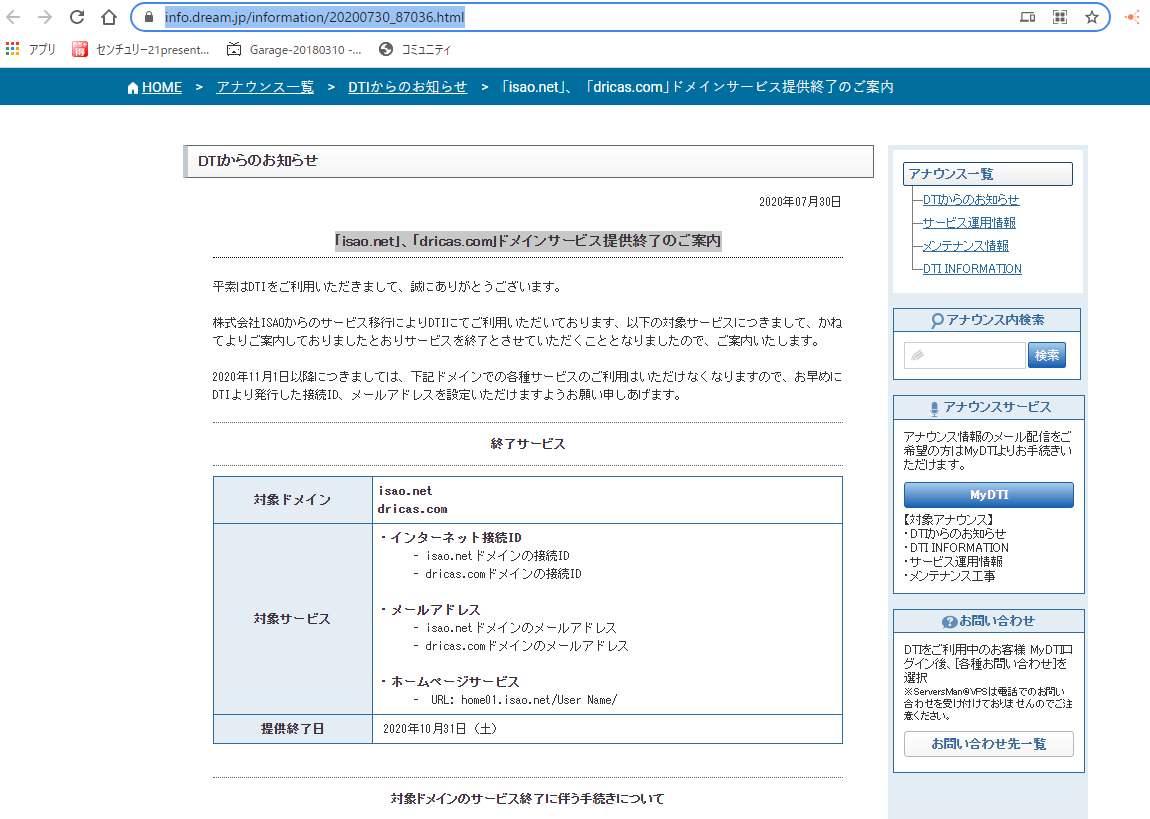Click the orange extension icon at toolbar edge
The height and width of the screenshot is (819, 1150).
tap(1134, 17)
